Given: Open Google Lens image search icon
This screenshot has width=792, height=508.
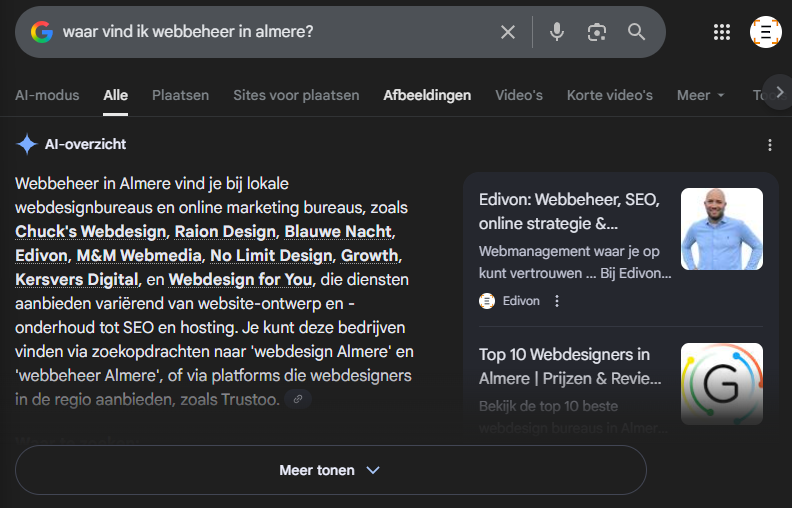Looking at the screenshot, I should point(597,32).
